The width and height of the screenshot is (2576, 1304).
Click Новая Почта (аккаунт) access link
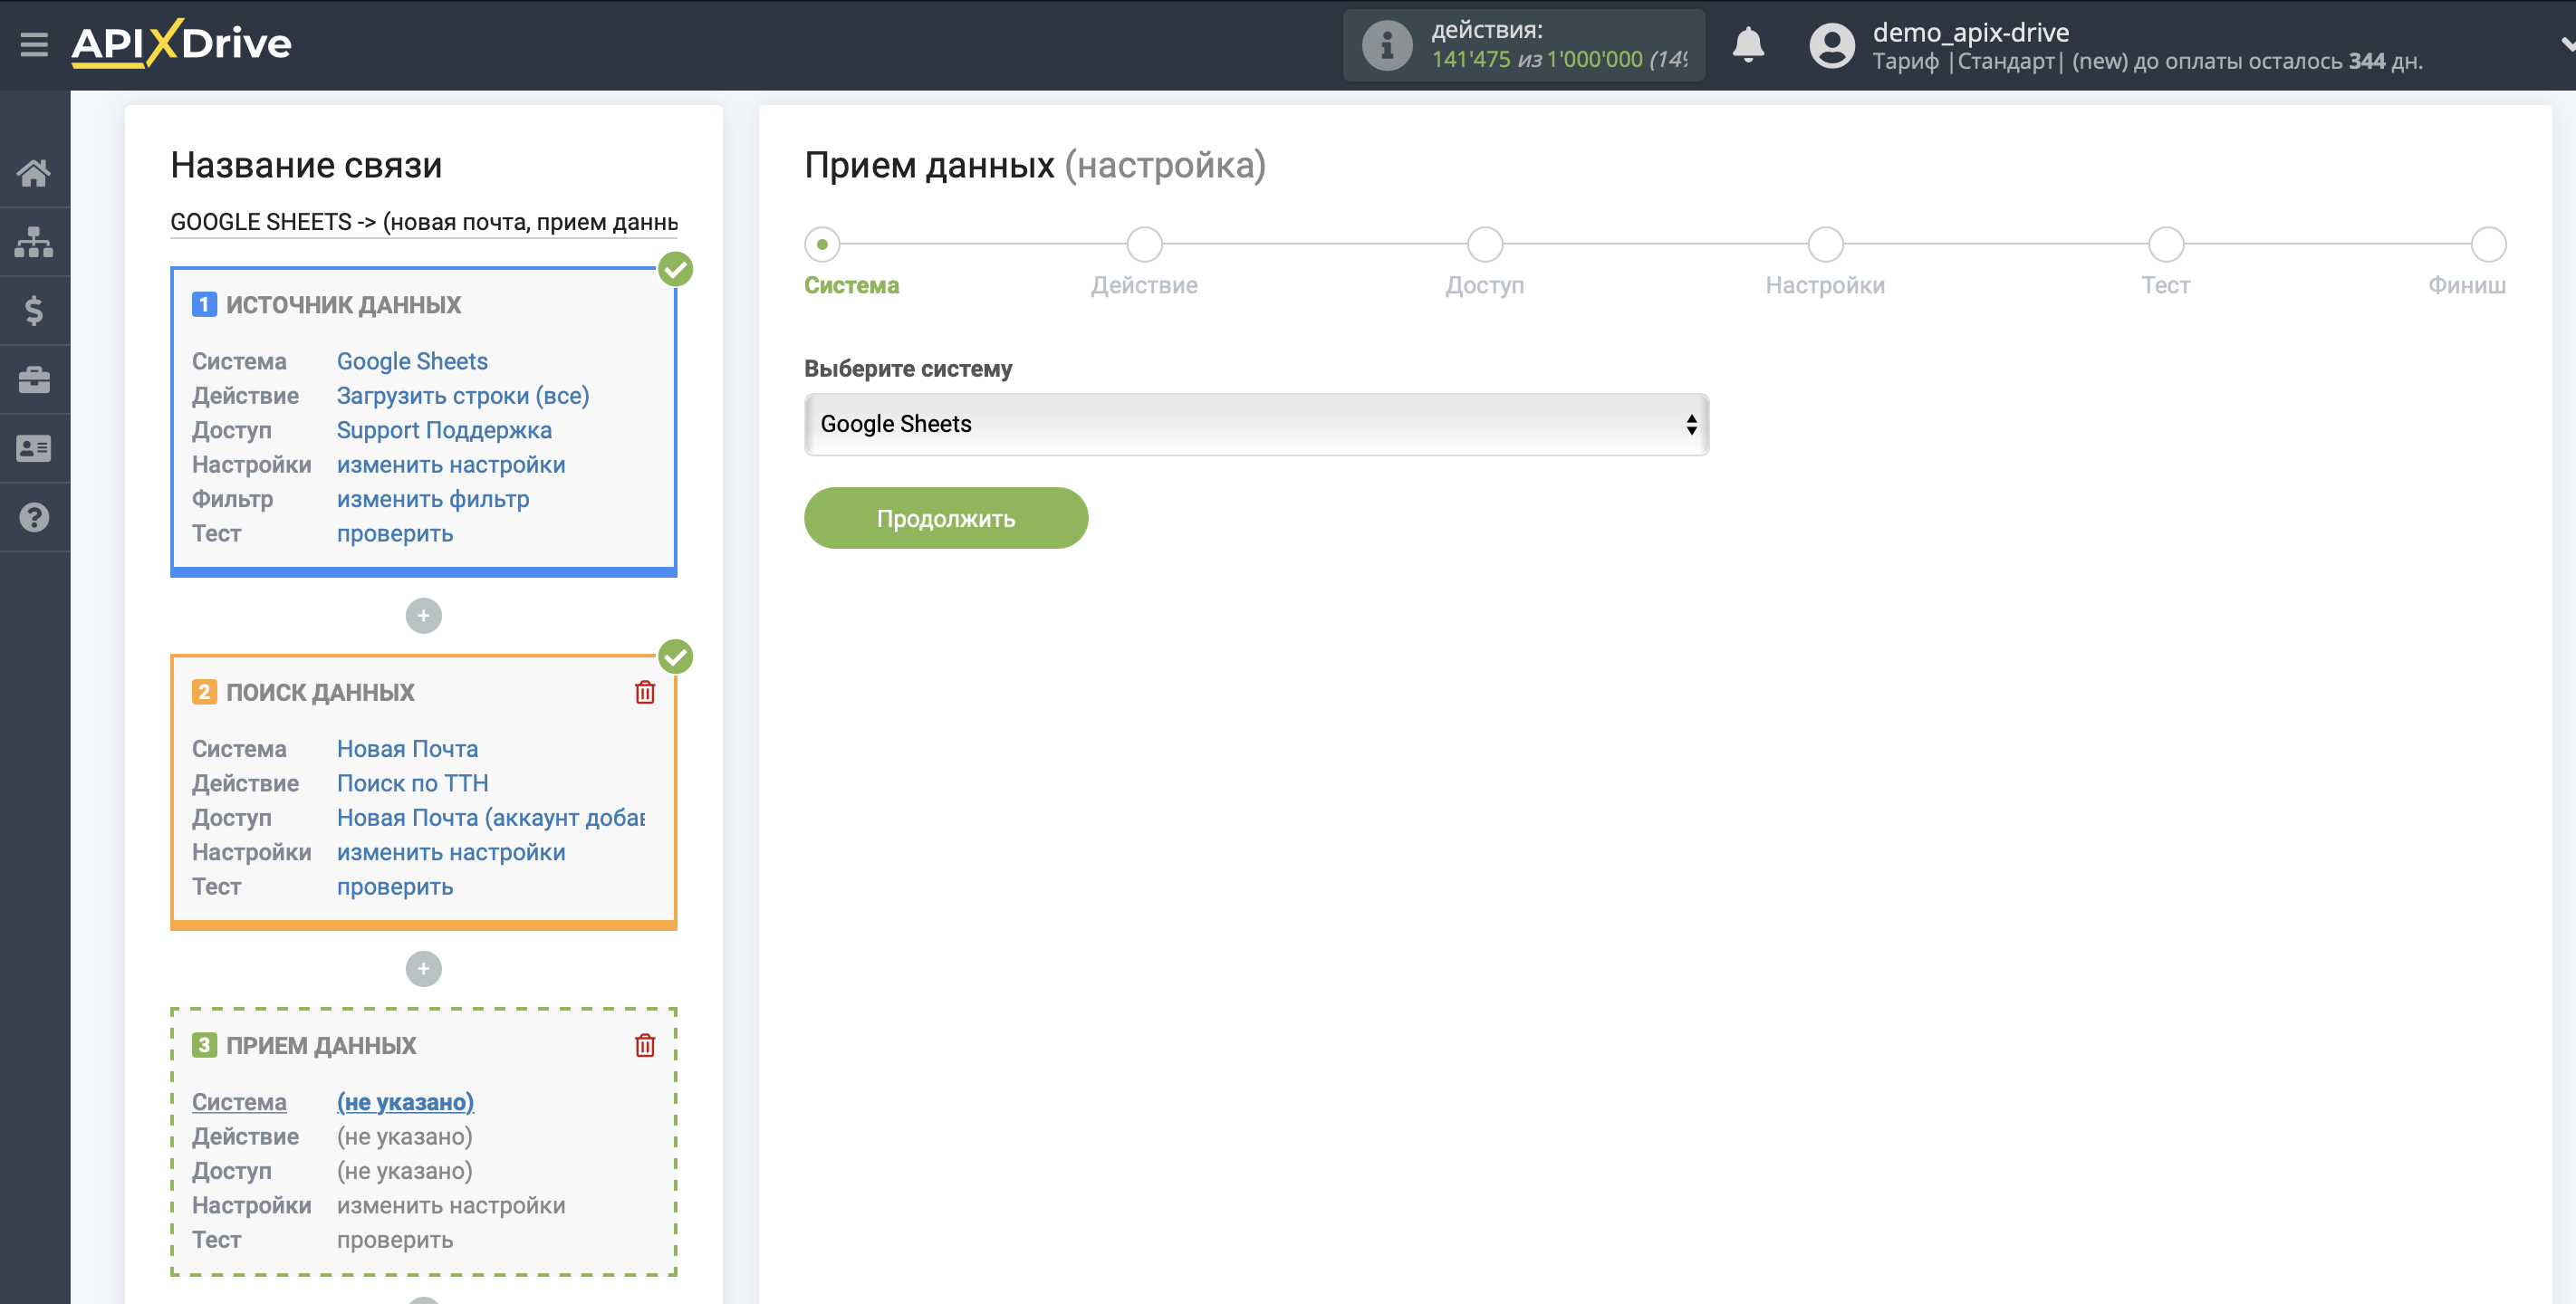(x=491, y=818)
